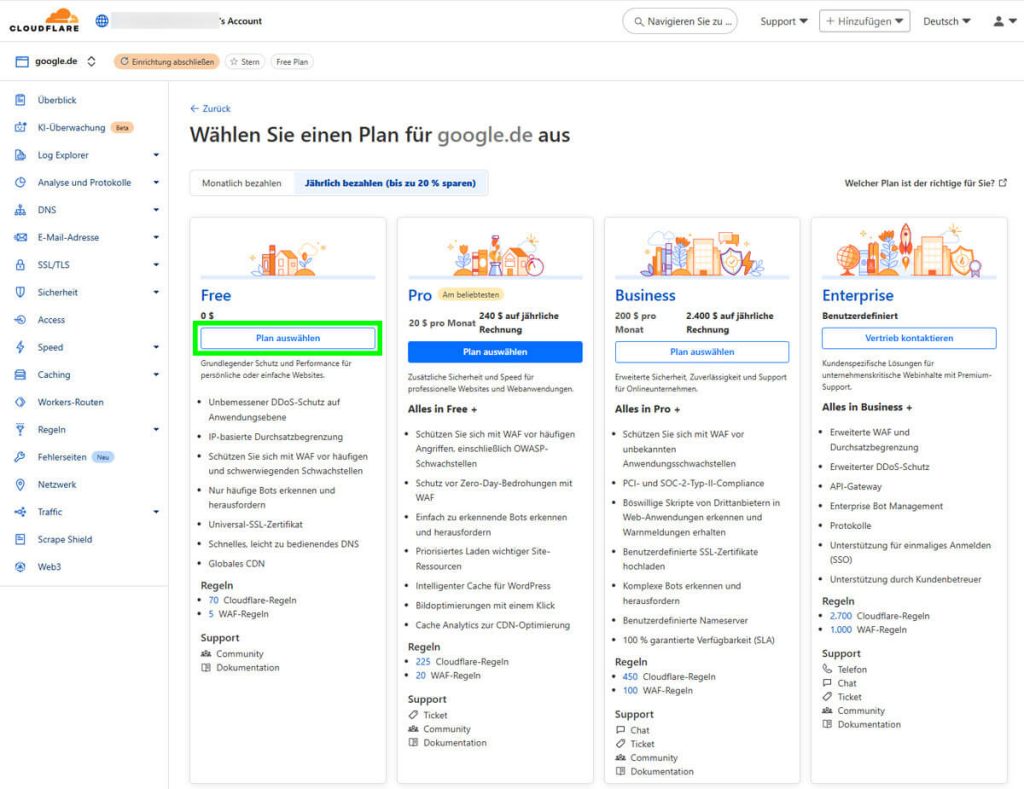Switch to Jährlich bezahlen billing
The image size is (1024, 789).
coord(391,183)
